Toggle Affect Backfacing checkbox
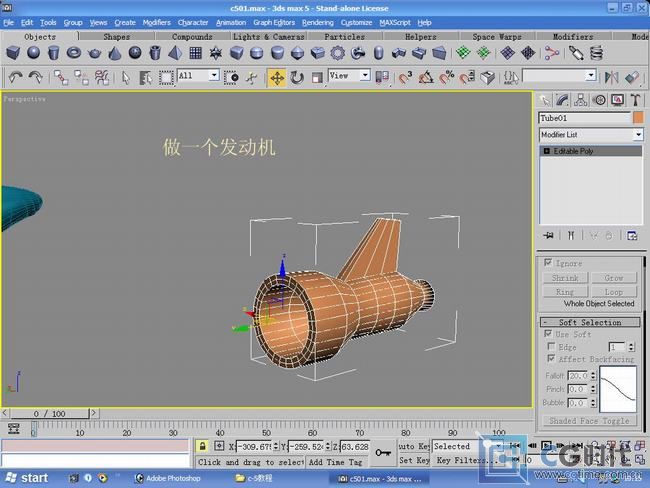Viewport: 650px width, 488px height. tap(551, 358)
